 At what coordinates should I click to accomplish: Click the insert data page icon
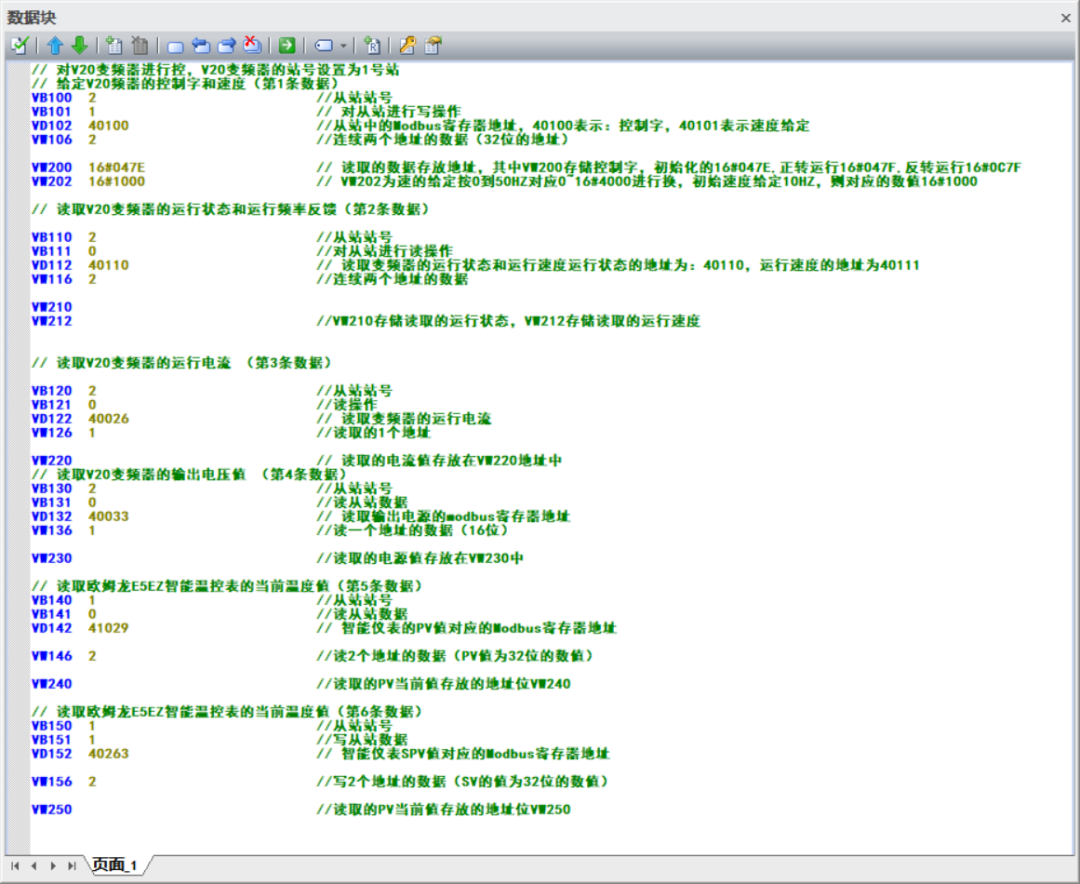point(114,45)
